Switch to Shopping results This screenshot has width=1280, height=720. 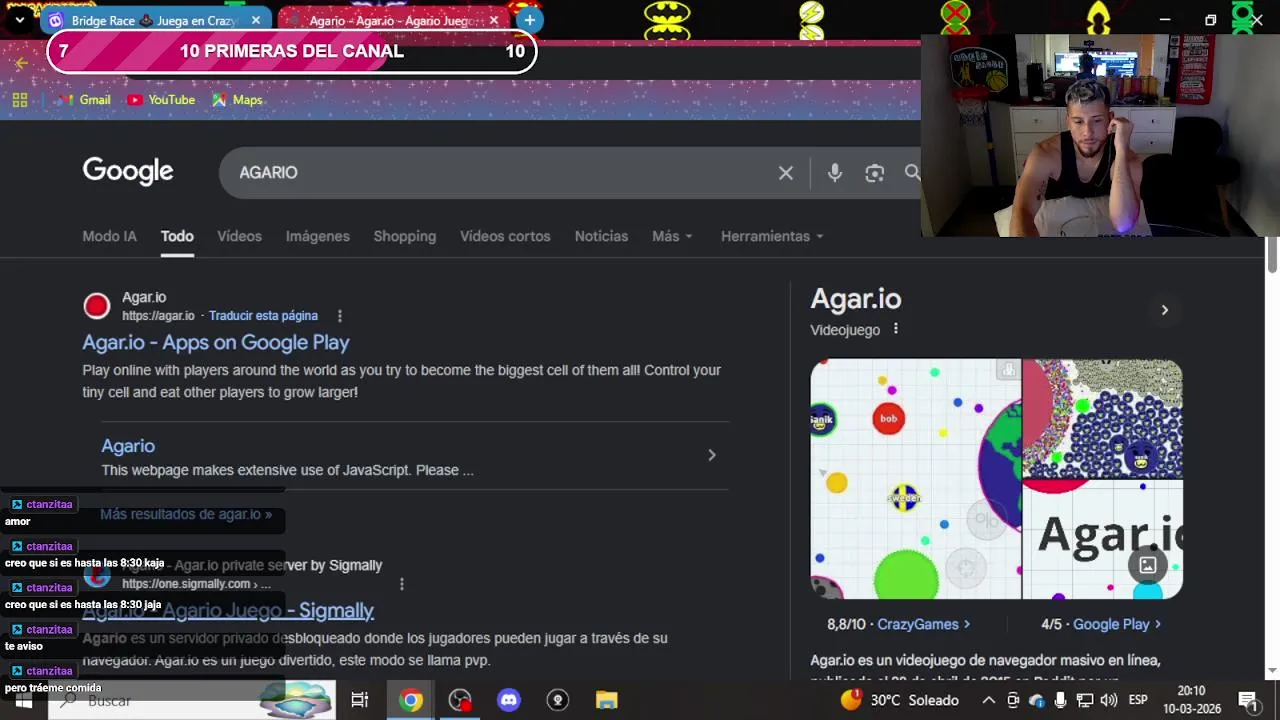404,236
